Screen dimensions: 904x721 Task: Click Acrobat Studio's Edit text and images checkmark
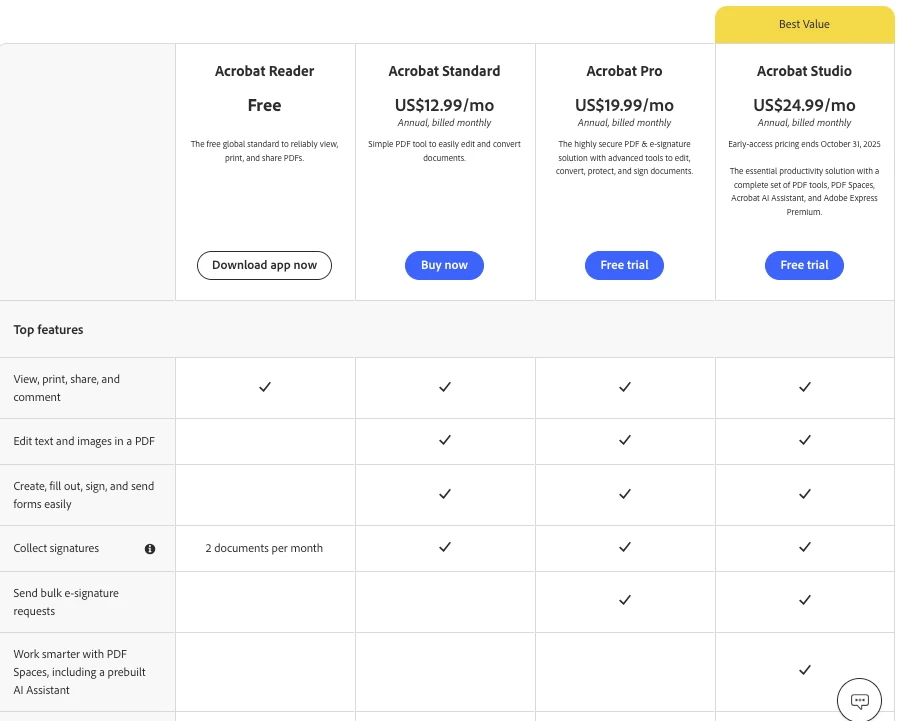coord(805,440)
